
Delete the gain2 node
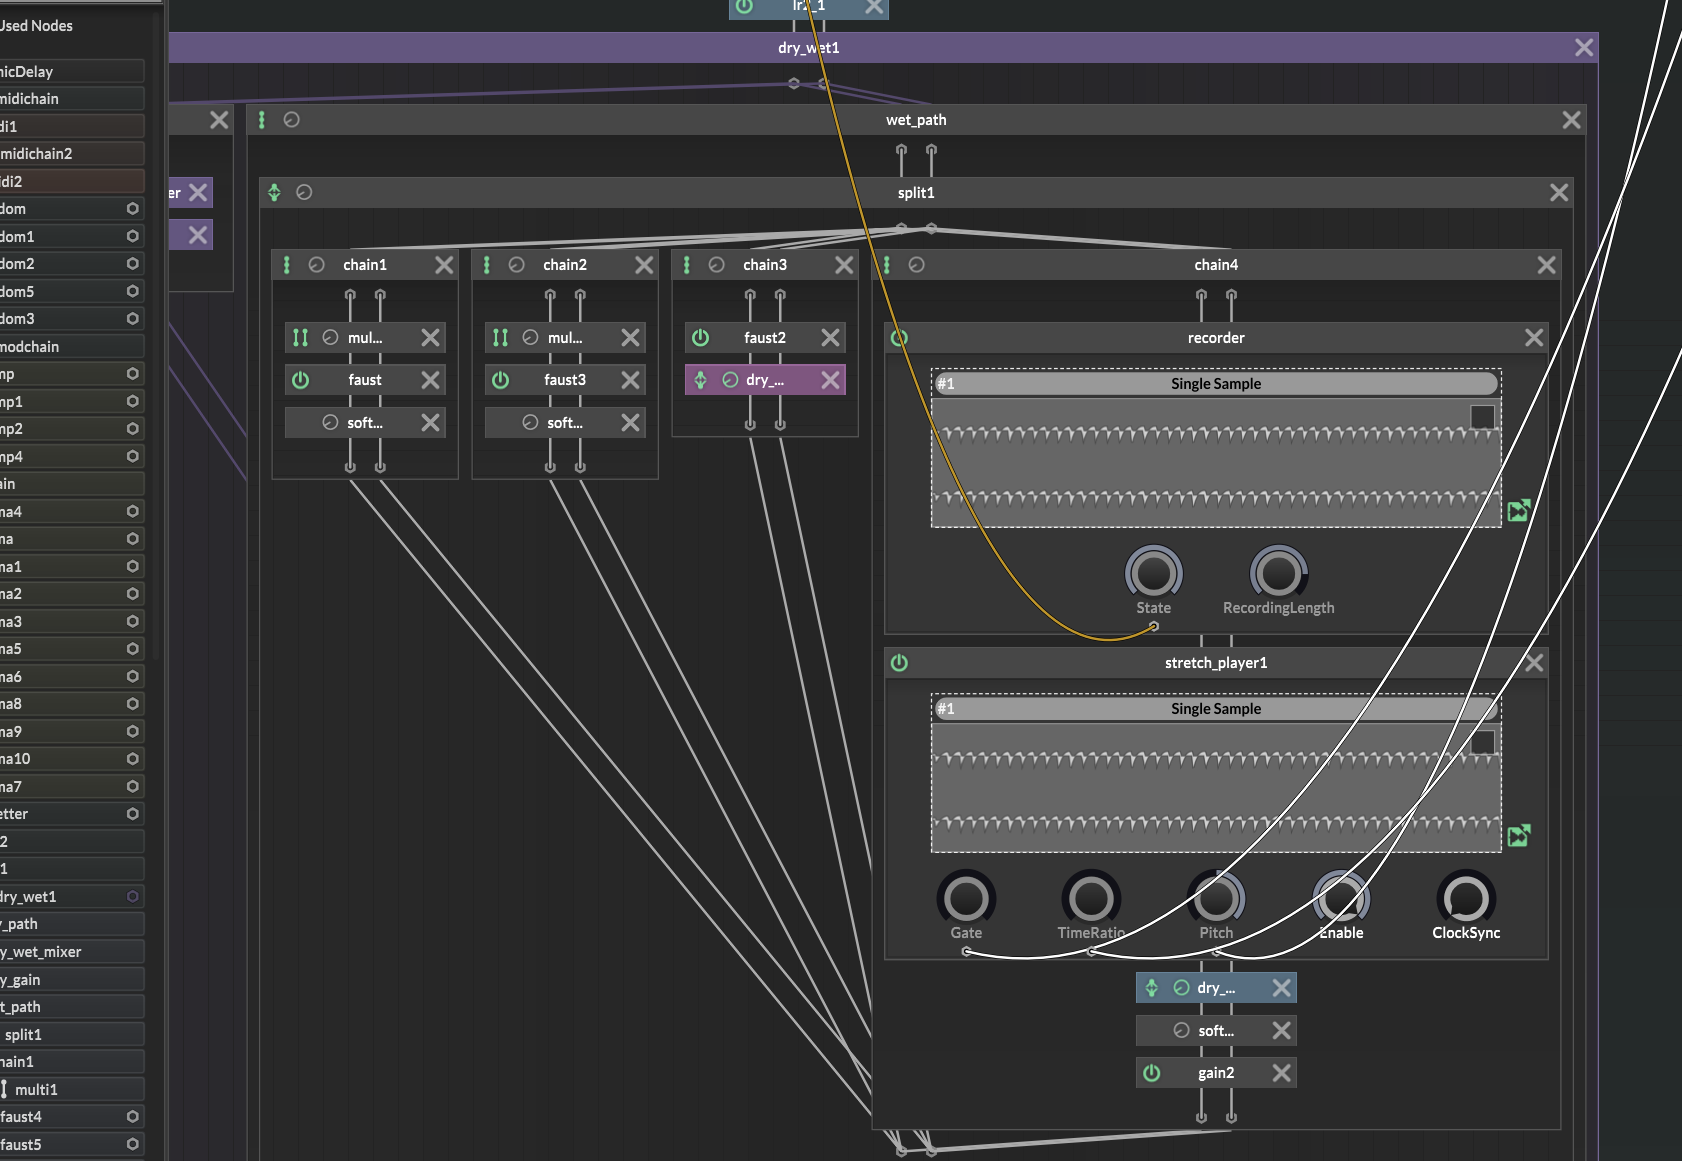pyautogui.click(x=1281, y=1073)
